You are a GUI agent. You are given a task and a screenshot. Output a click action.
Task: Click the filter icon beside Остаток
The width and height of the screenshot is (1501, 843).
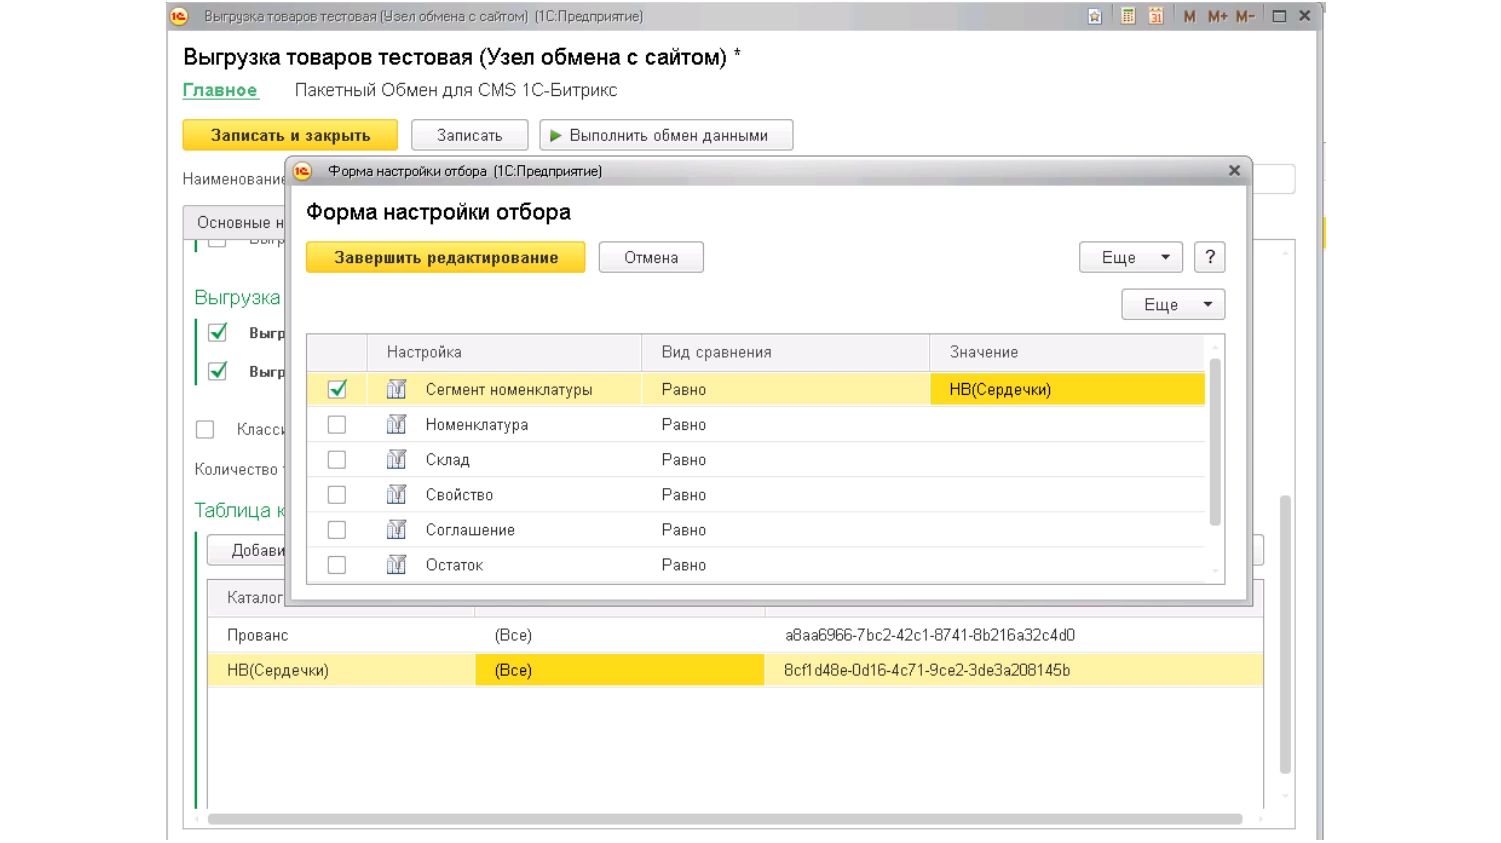point(396,565)
